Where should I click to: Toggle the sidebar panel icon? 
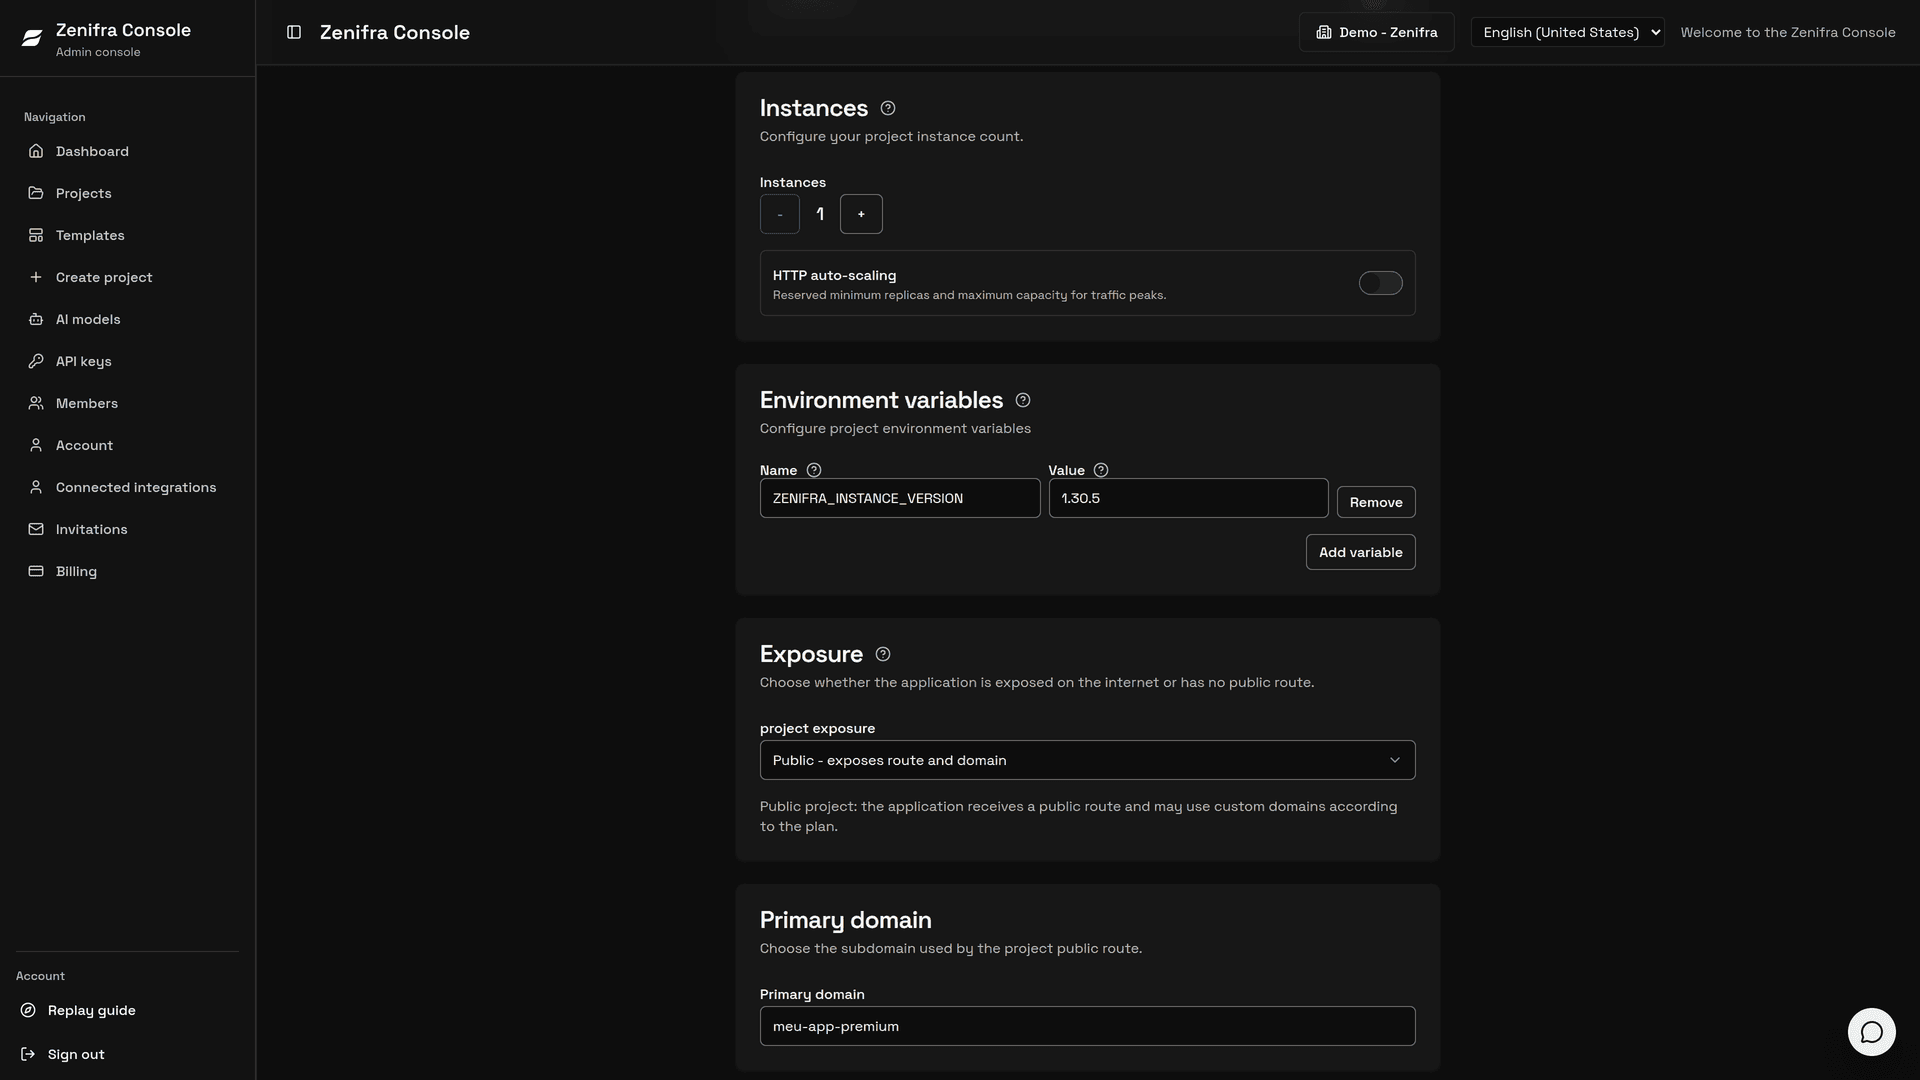tap(294, 32)
